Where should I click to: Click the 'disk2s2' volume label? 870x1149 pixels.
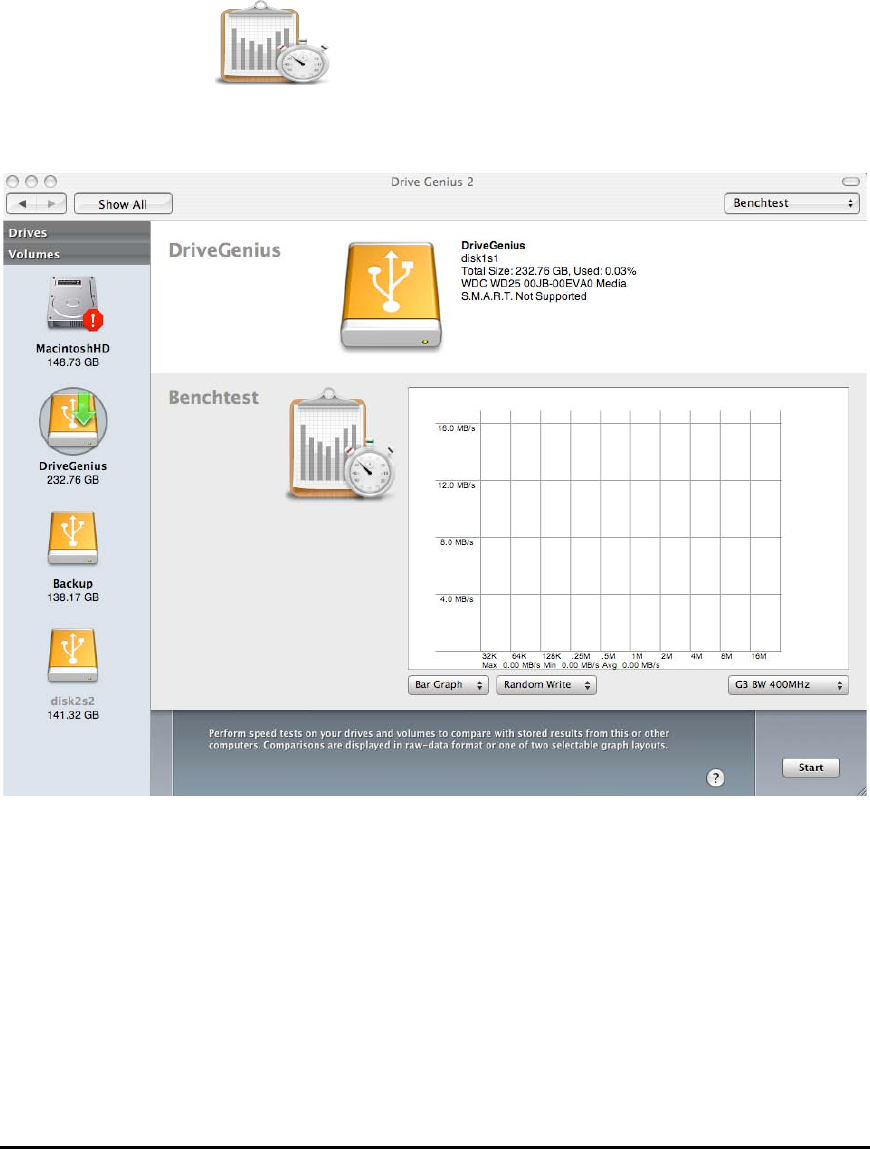click(73, 701)
